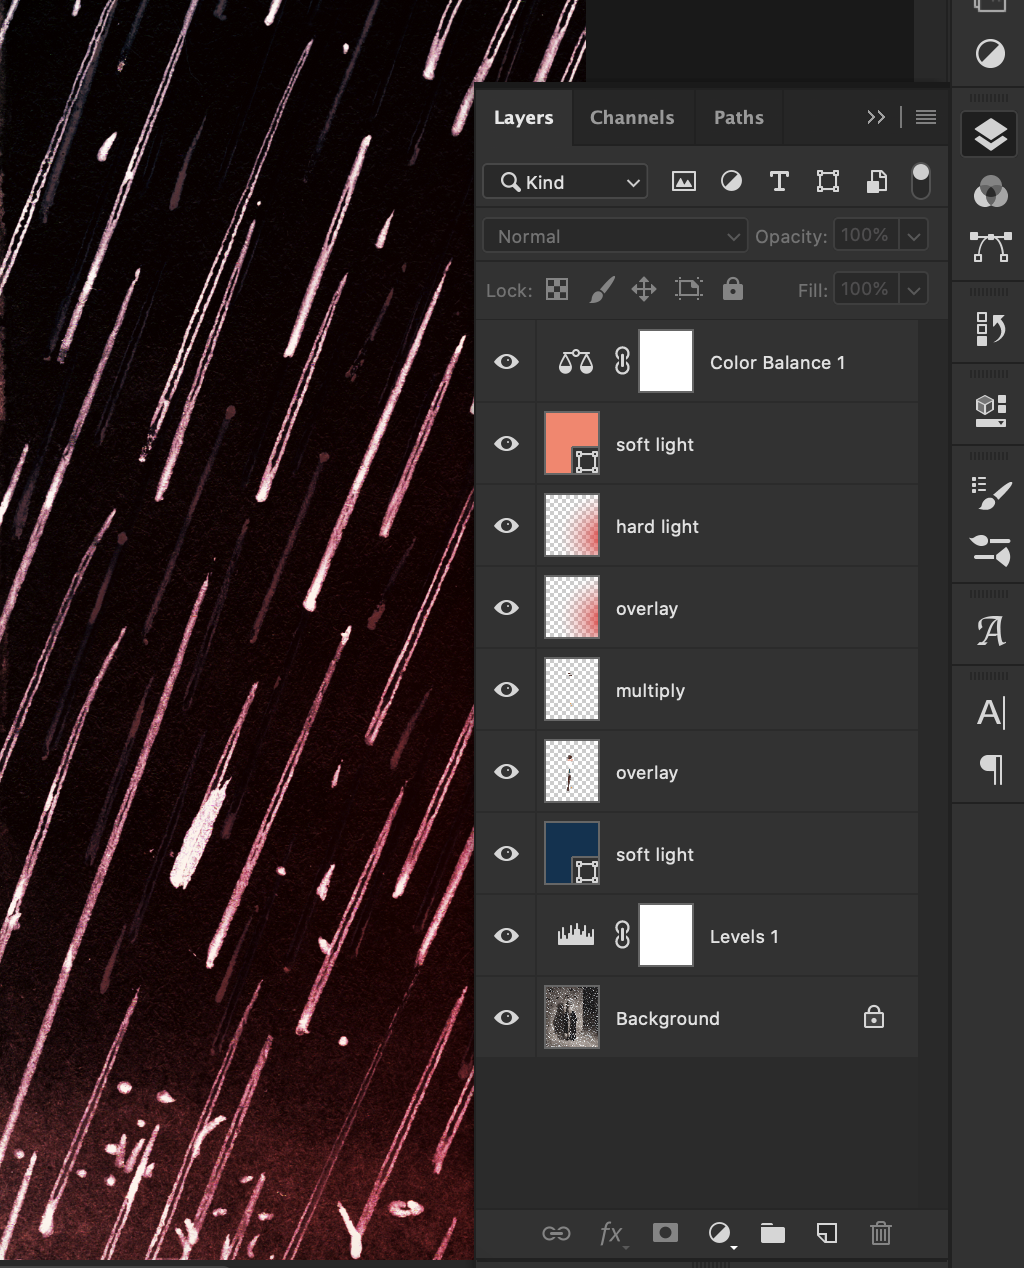Click the salmon color fill thumbnail

(x=572, y=443)
